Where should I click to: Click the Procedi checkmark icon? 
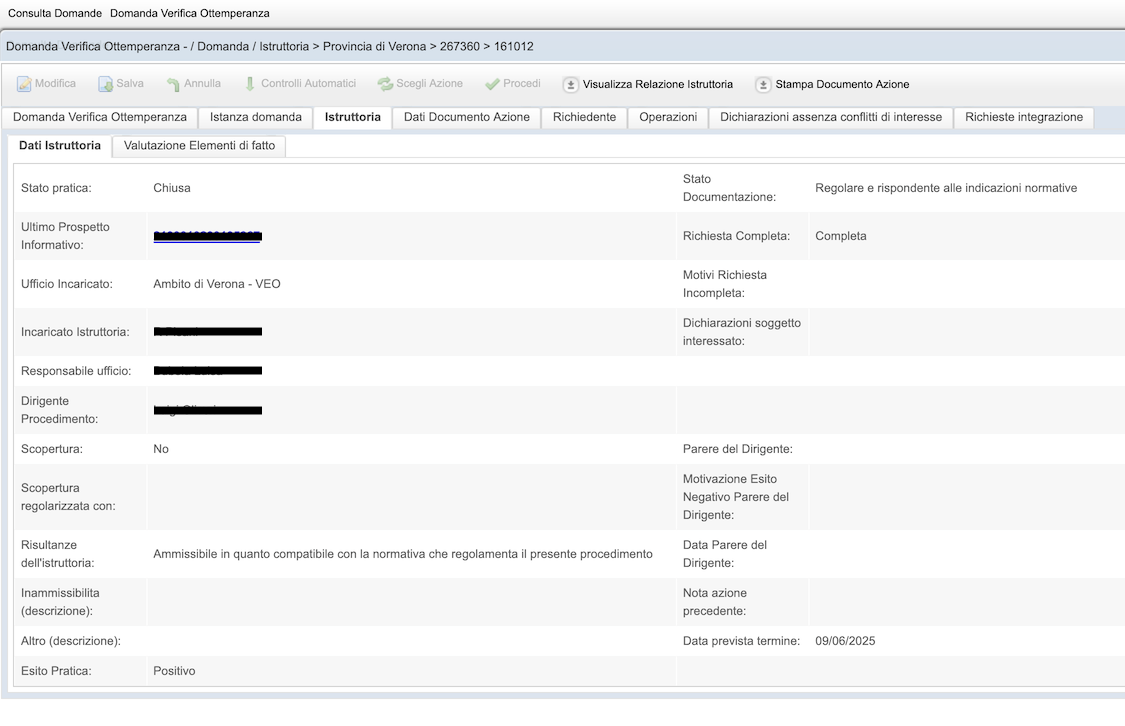tap(492, 84)
